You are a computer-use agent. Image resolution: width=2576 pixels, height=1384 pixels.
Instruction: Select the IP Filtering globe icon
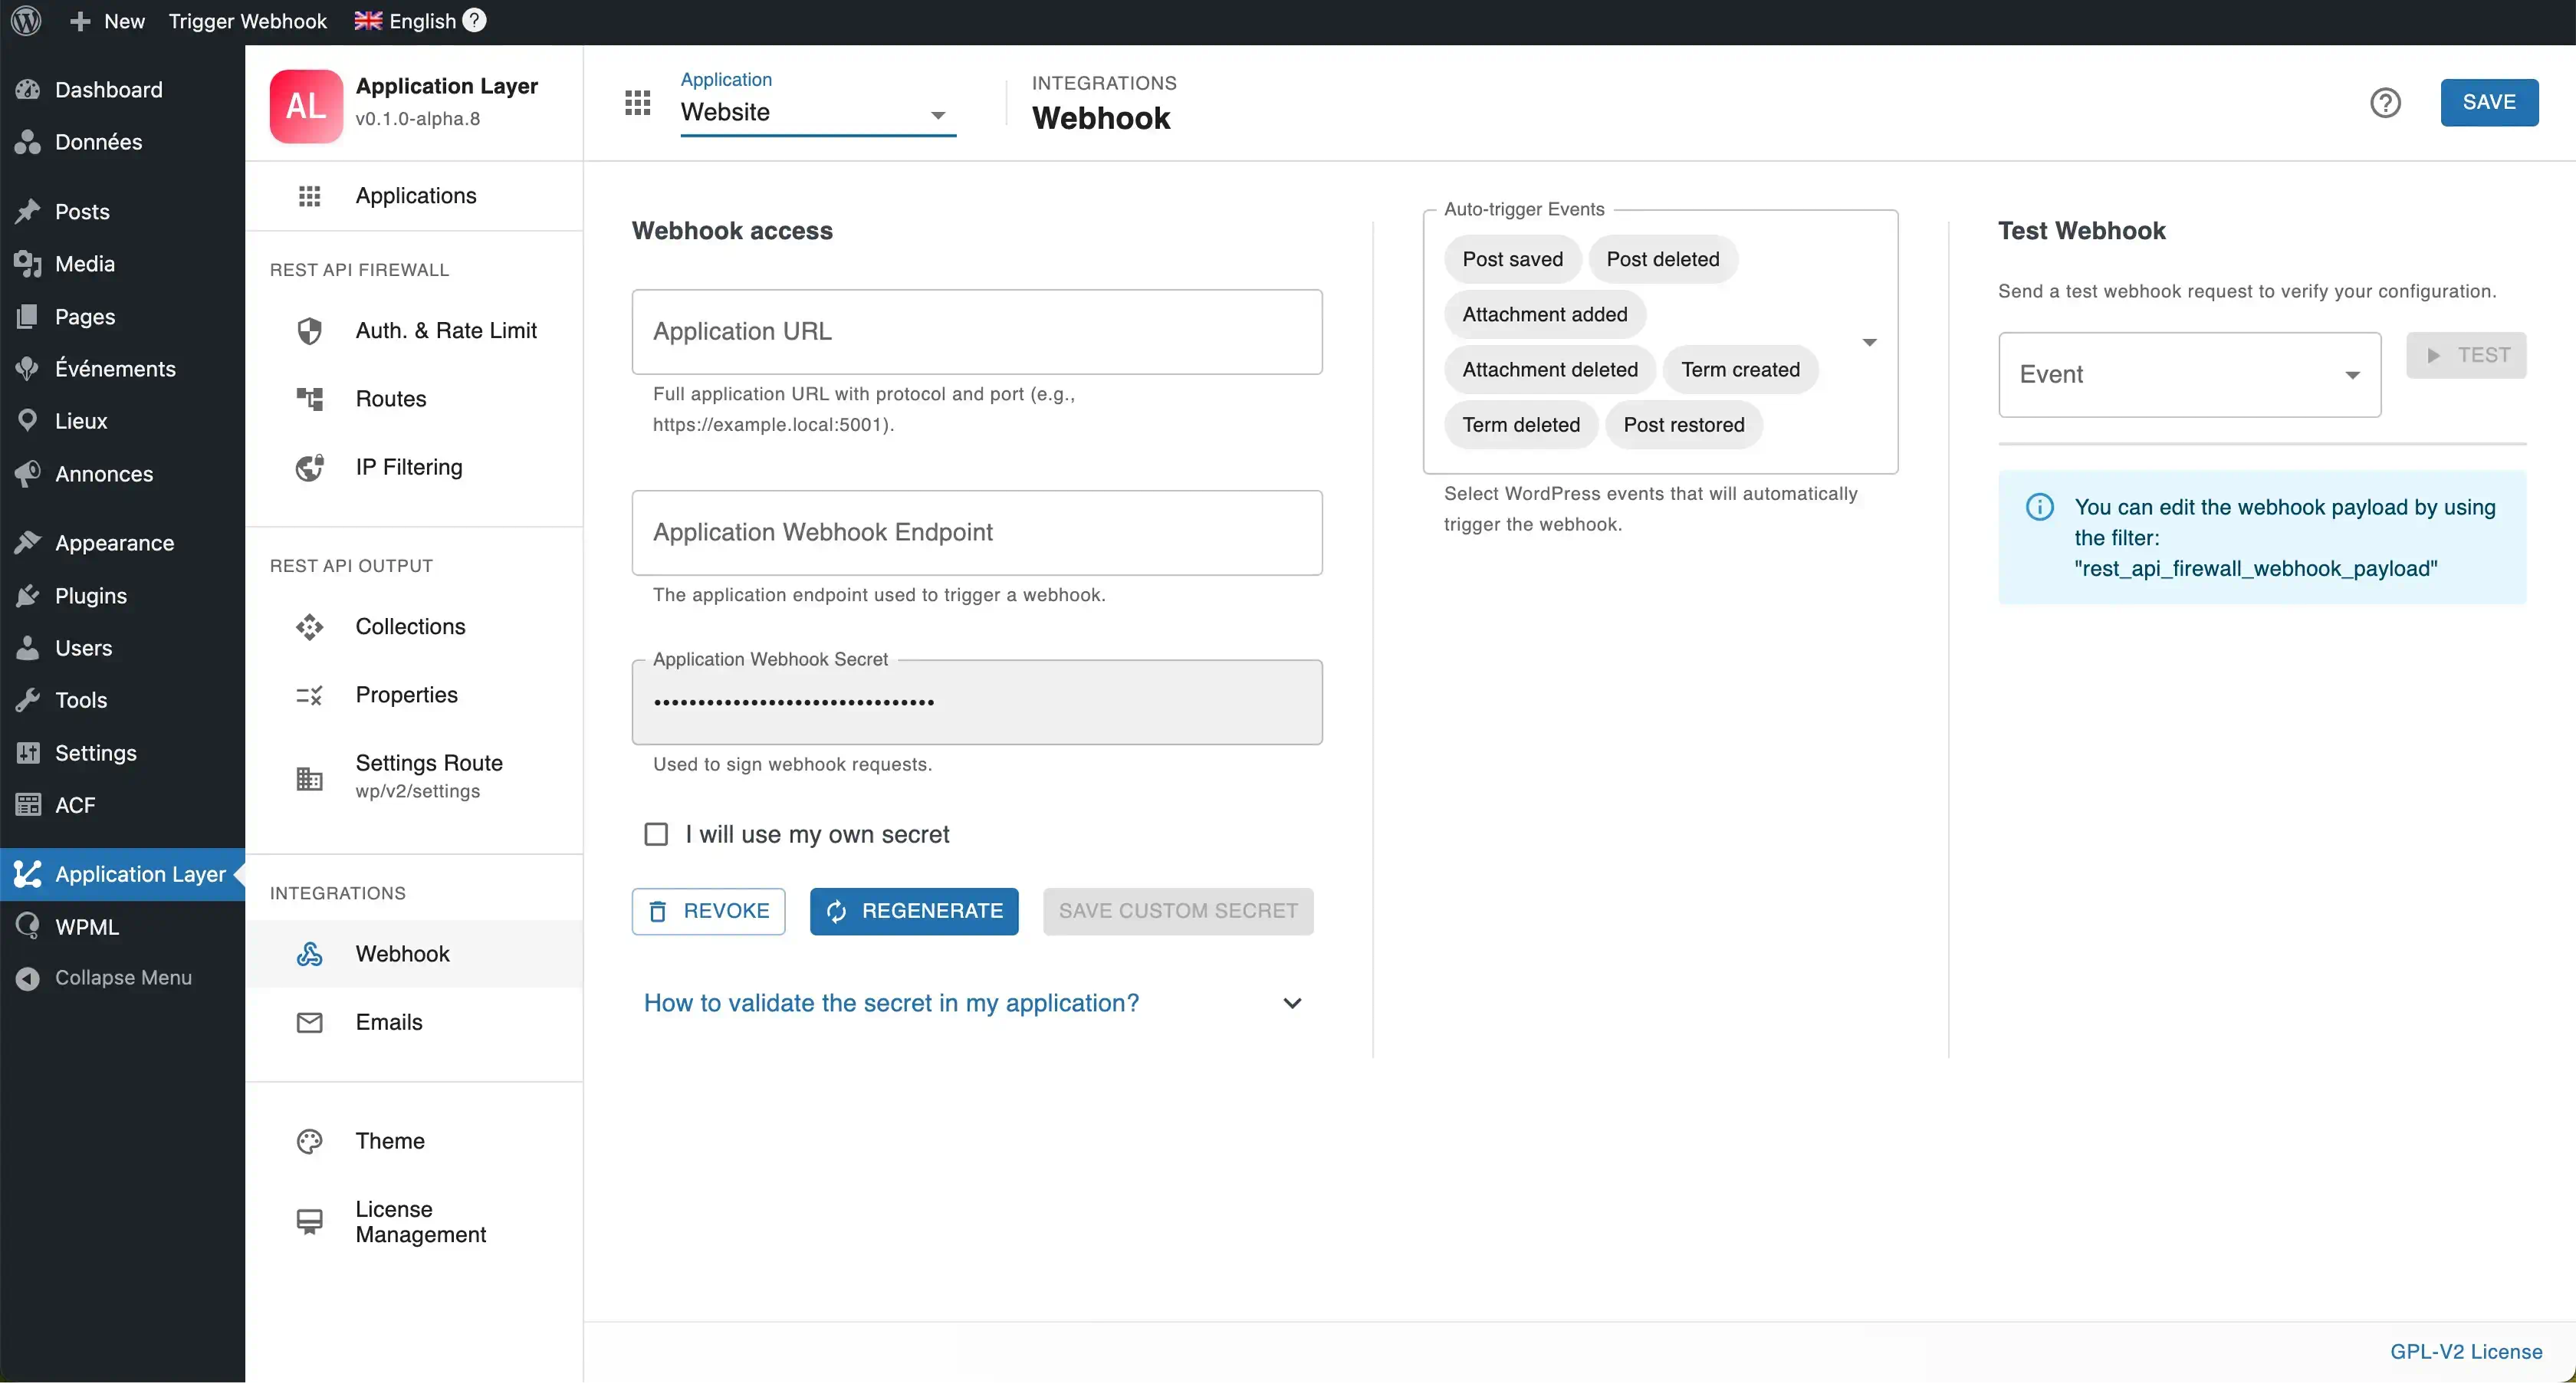coord(310,466)
